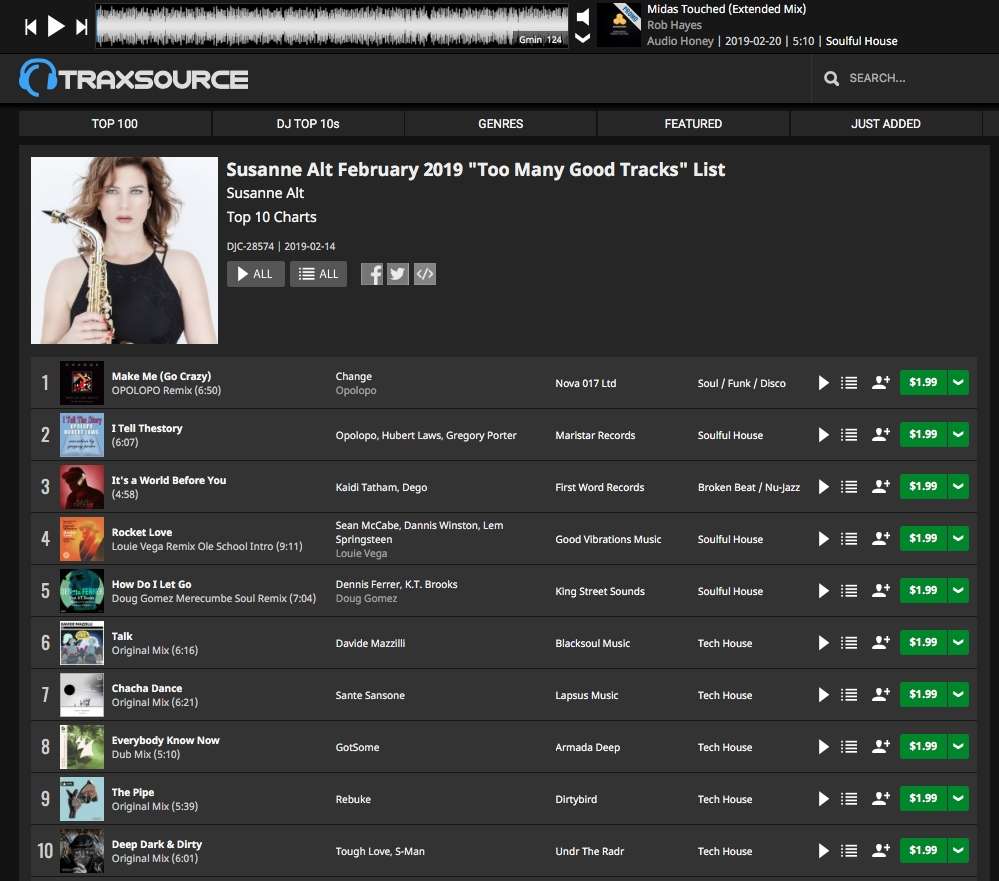Viewport: 999px width, 881px height.
Task: Add Make Me (Go Crazy) to queue
Action: click(x=849, y=383)
